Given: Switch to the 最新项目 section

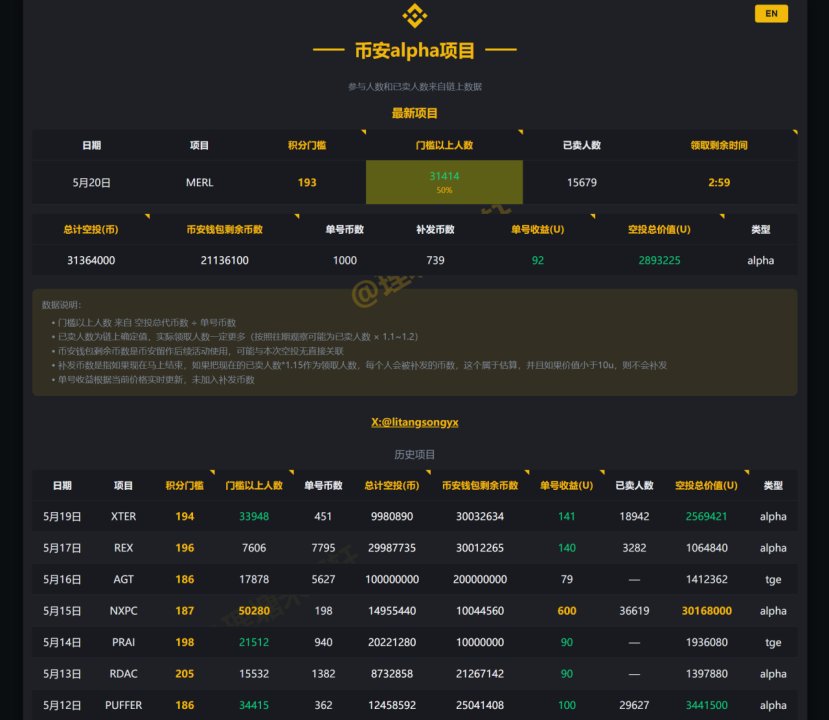Looking at the screenshot, I should click(414, 113).
